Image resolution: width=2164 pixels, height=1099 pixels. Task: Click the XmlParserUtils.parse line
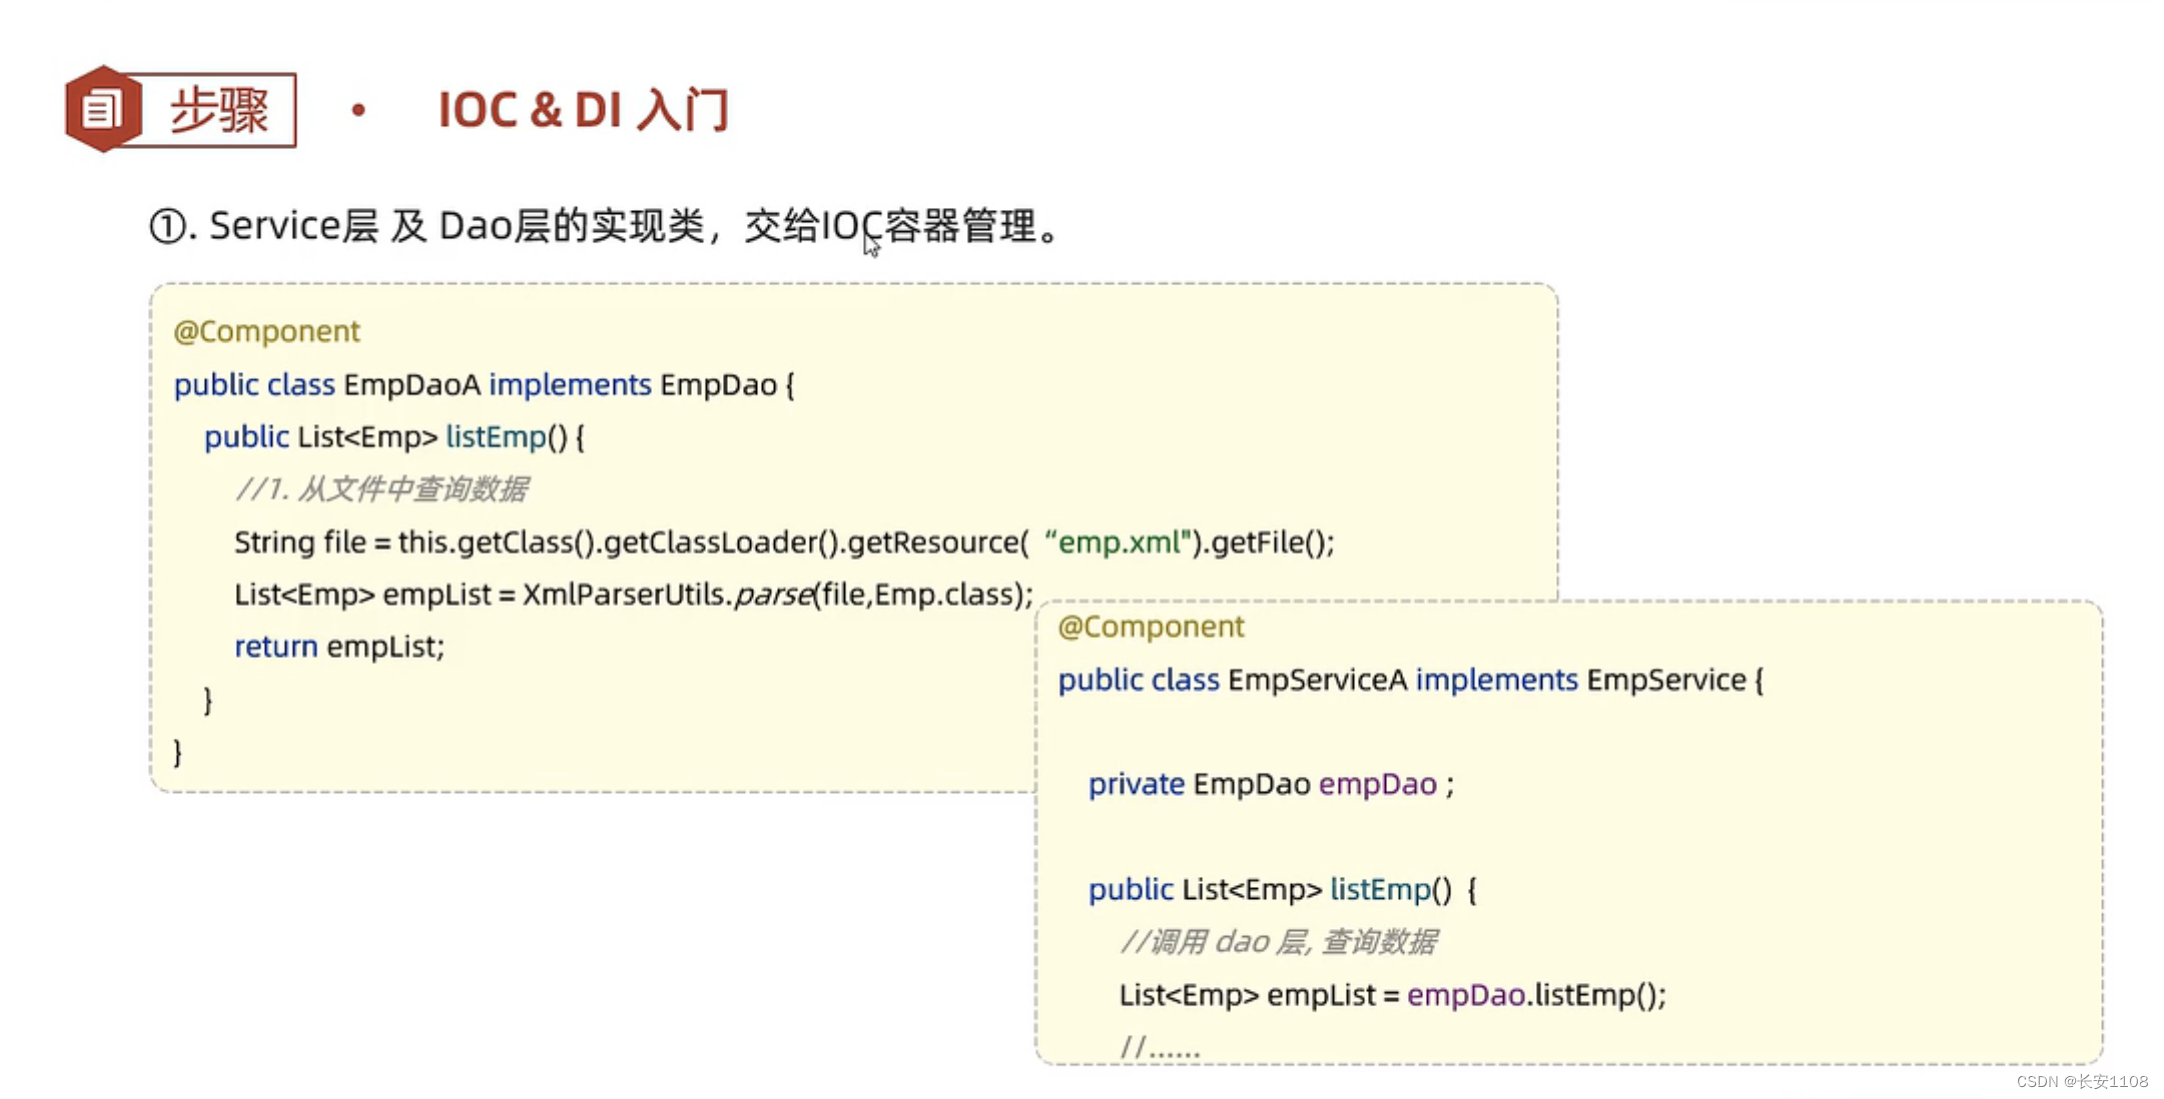click(x=634, y=594)
